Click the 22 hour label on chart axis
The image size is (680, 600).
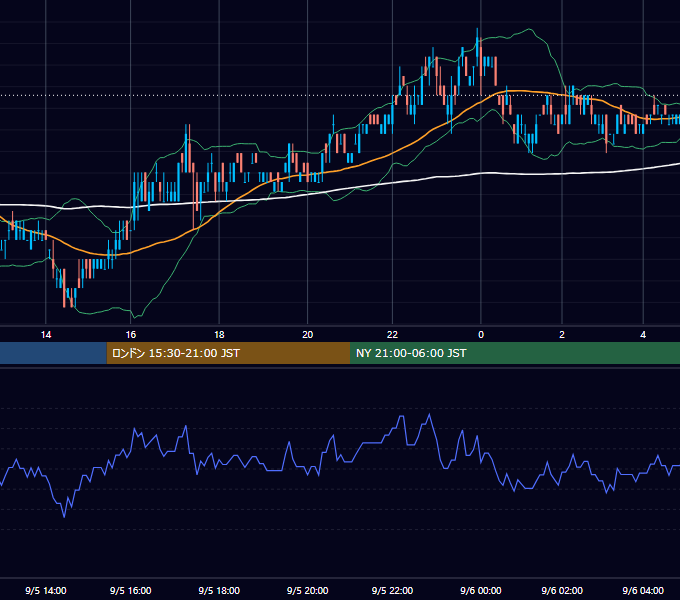pos(392,335)
